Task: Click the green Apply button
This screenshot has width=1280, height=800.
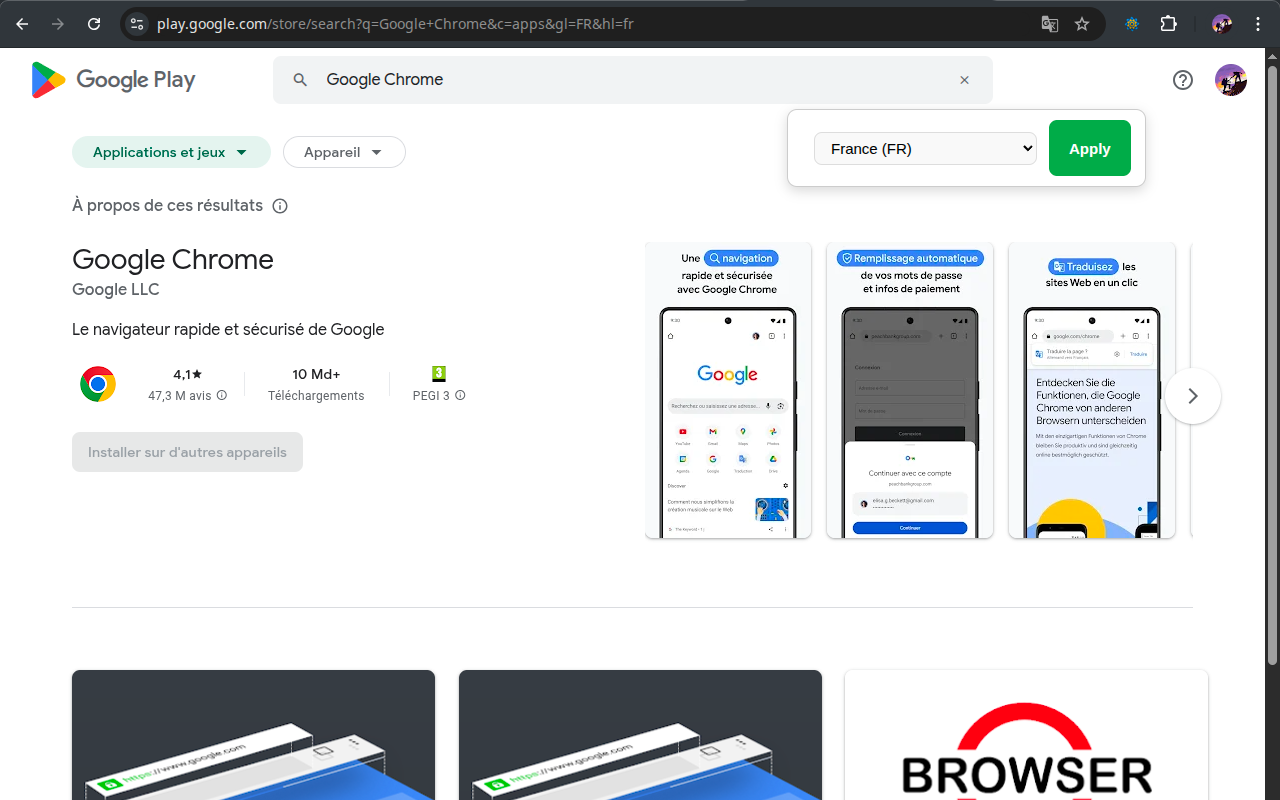Action: (1090, 148)
